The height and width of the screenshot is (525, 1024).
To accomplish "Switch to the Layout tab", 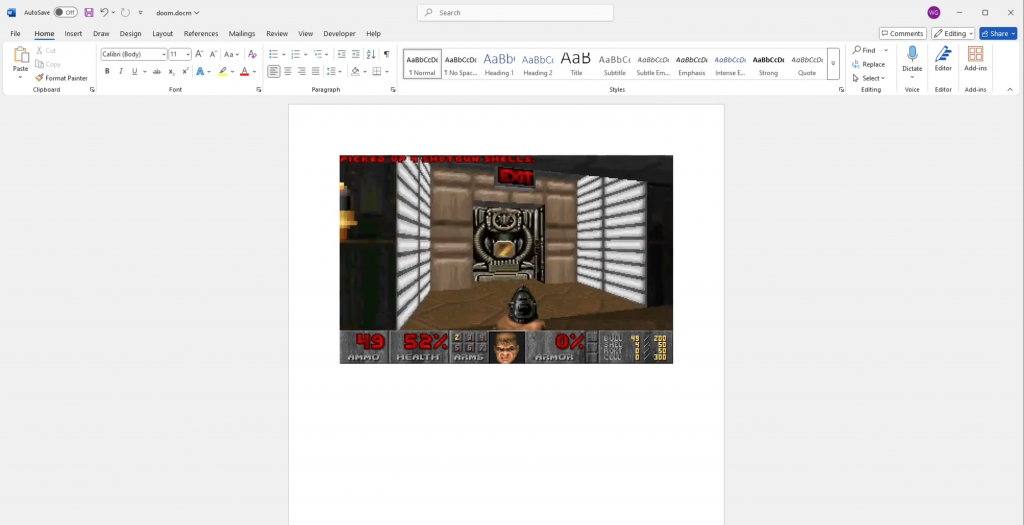I will click(163, 33).
